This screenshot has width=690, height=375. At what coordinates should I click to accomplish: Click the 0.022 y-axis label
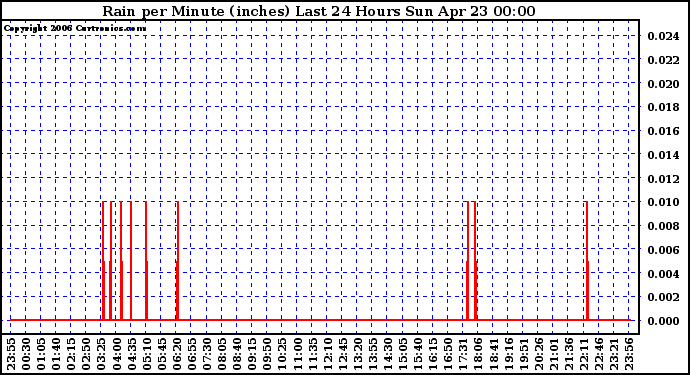tap(663, 59)
